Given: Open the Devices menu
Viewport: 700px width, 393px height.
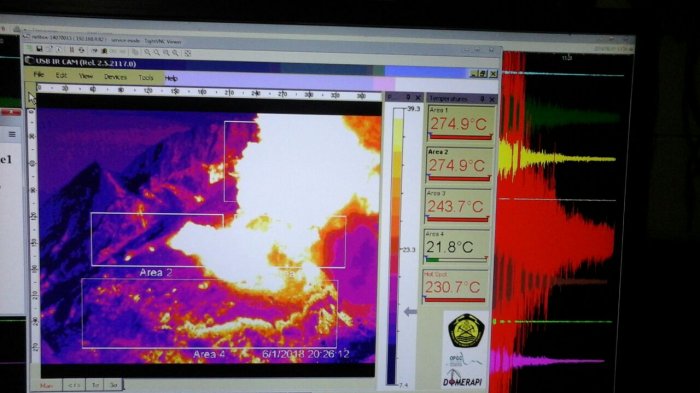Looking at the screenshot, I should pyautogui.click(x=115, y=77).
